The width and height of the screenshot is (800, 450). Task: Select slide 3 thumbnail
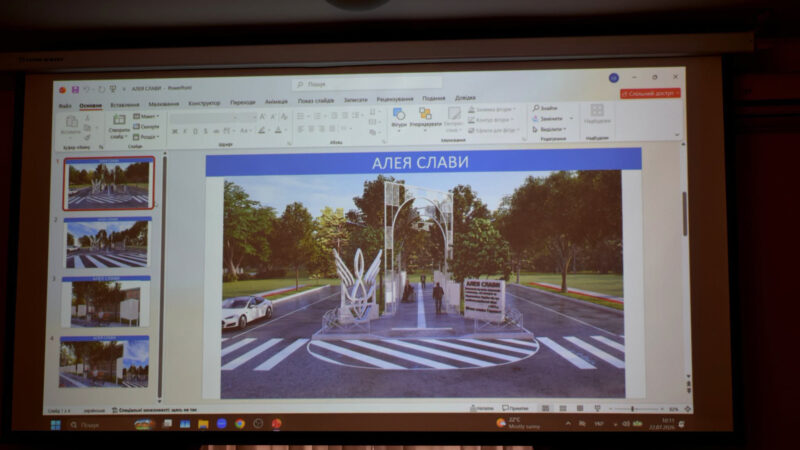(106, 302)
